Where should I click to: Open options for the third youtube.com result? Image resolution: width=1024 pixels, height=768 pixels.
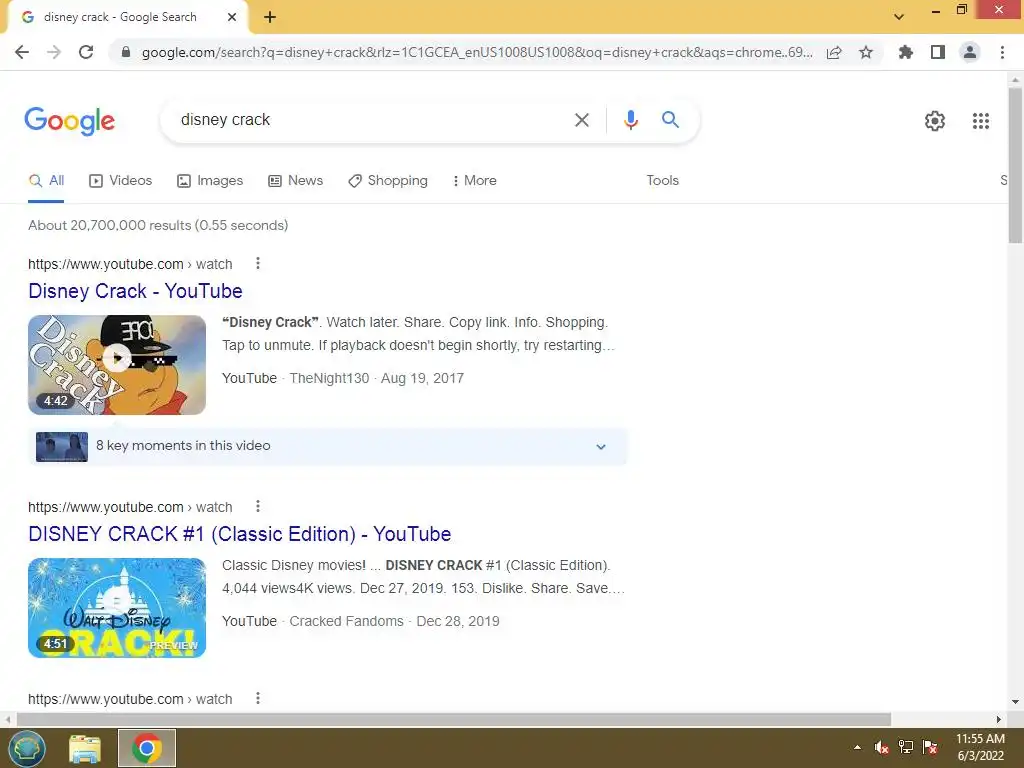(x=258, y=698)
